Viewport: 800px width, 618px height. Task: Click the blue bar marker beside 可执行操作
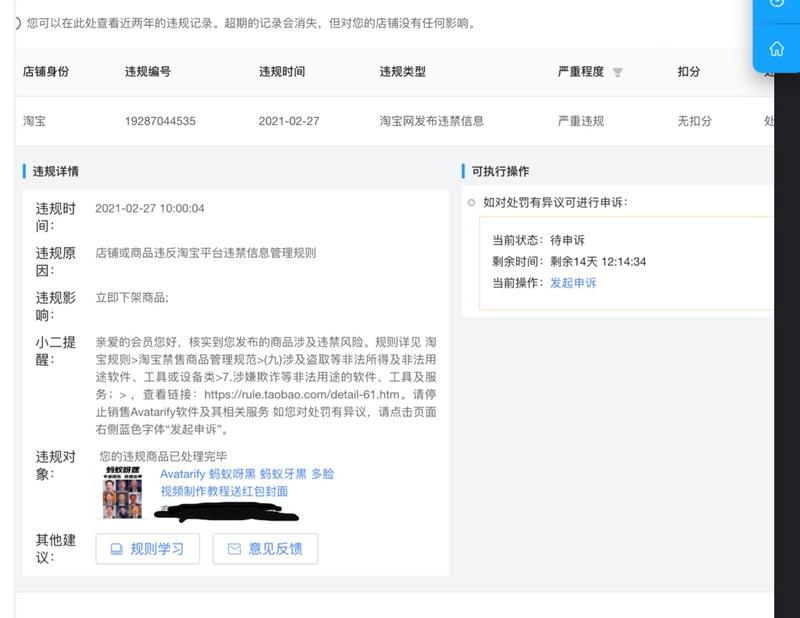point(463,171)
